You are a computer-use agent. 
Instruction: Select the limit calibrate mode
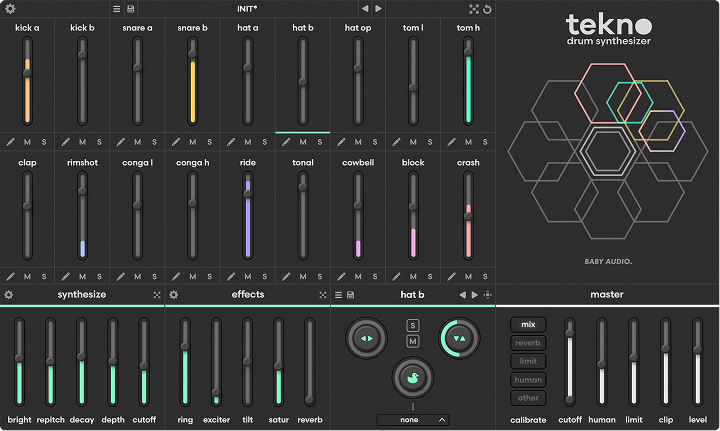[x=528, y=361]
